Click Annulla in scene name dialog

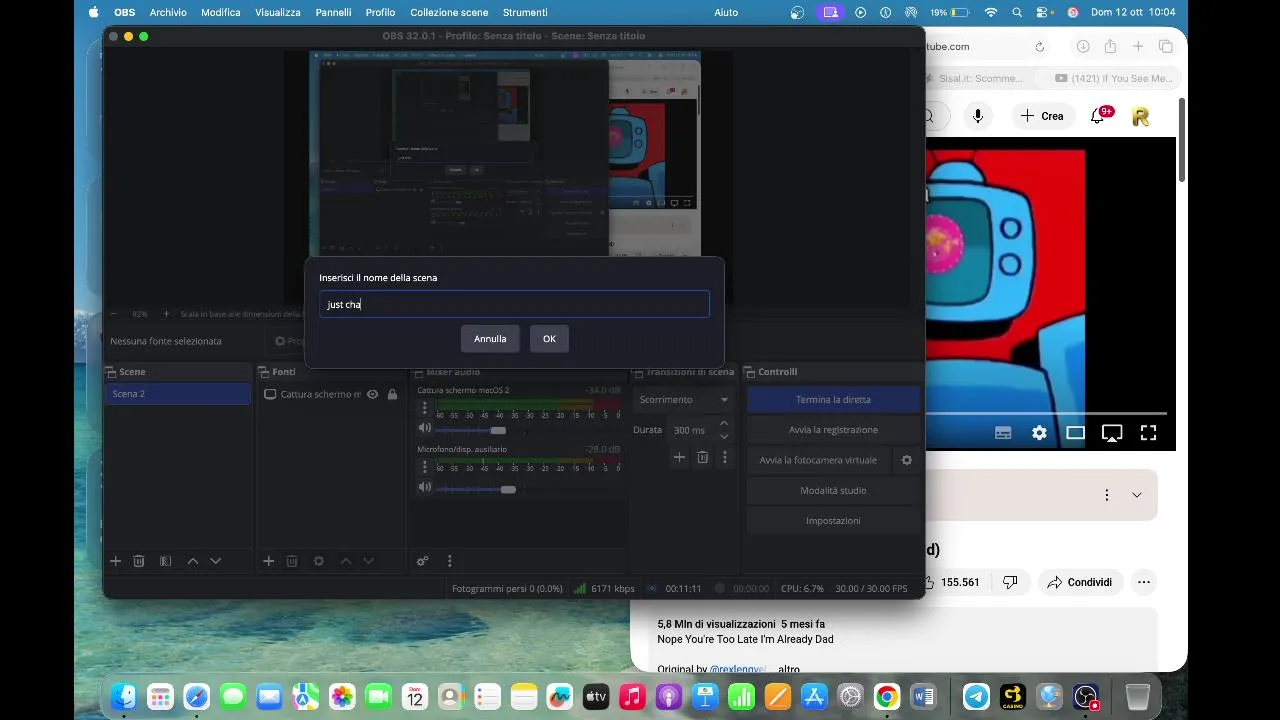pos(490,339)
